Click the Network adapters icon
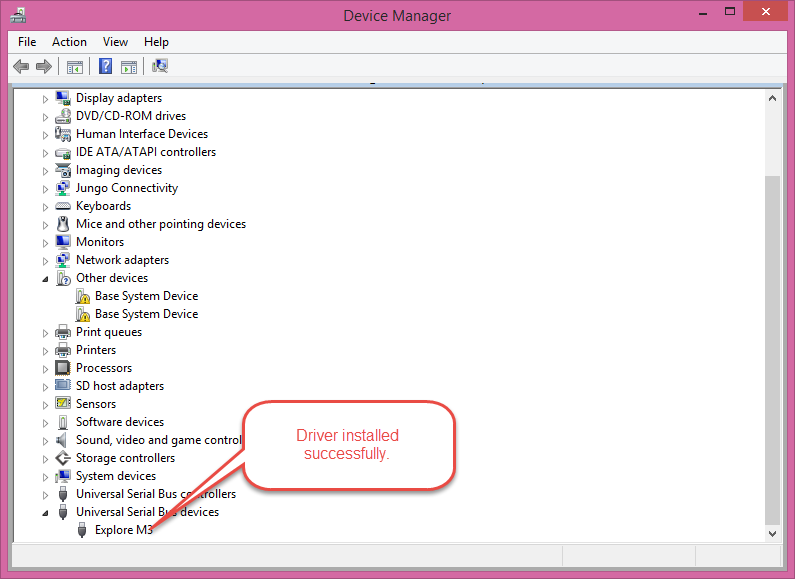This screenshot has width=795, height=579. 63,260
